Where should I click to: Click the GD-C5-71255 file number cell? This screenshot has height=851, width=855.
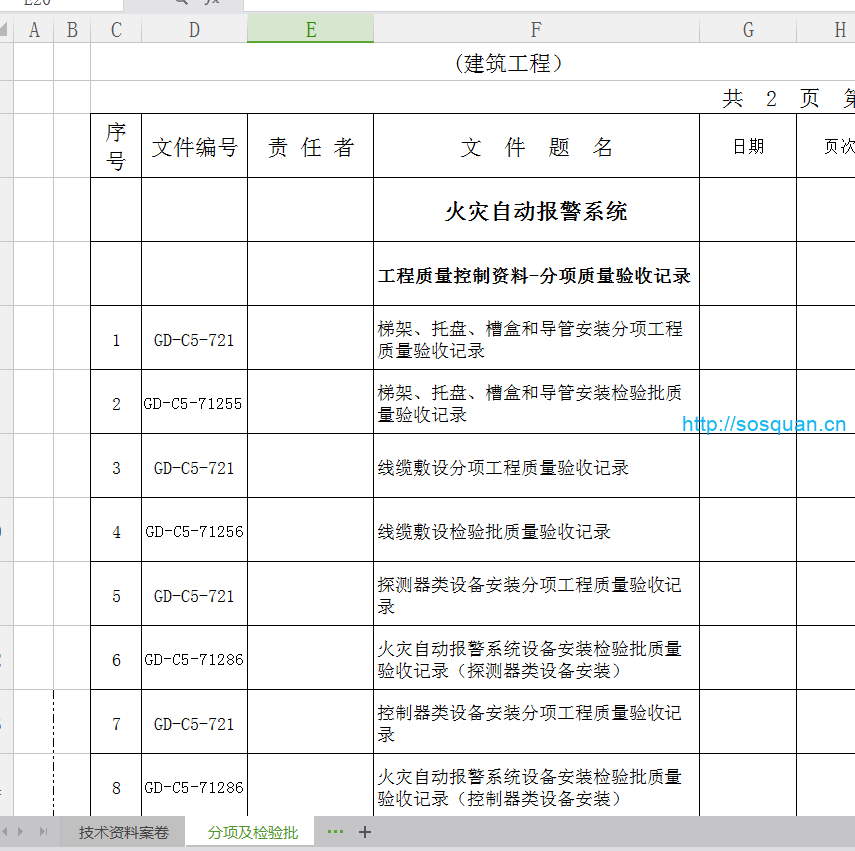click(x=194, y=403)
